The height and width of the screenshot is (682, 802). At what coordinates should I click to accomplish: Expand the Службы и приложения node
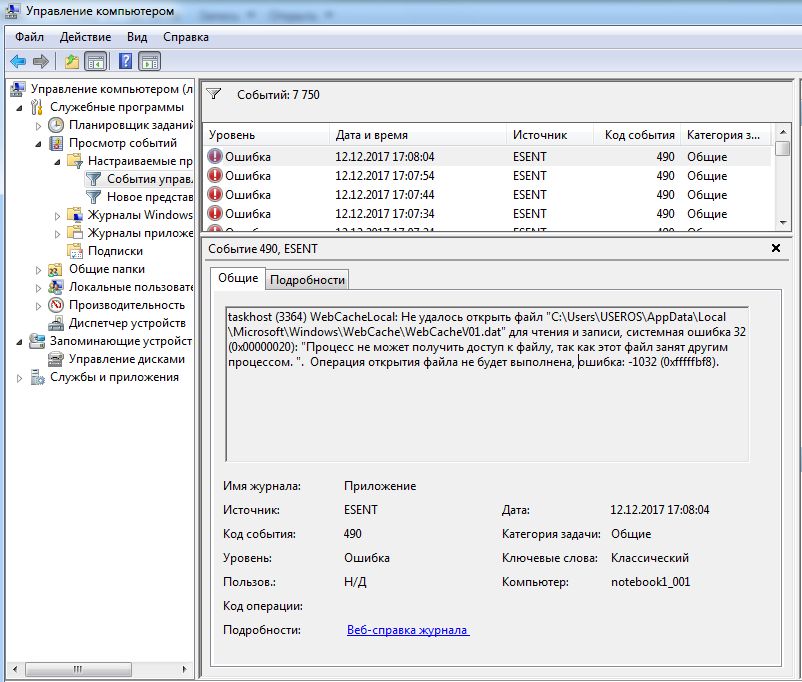click(x=20, y=378)
